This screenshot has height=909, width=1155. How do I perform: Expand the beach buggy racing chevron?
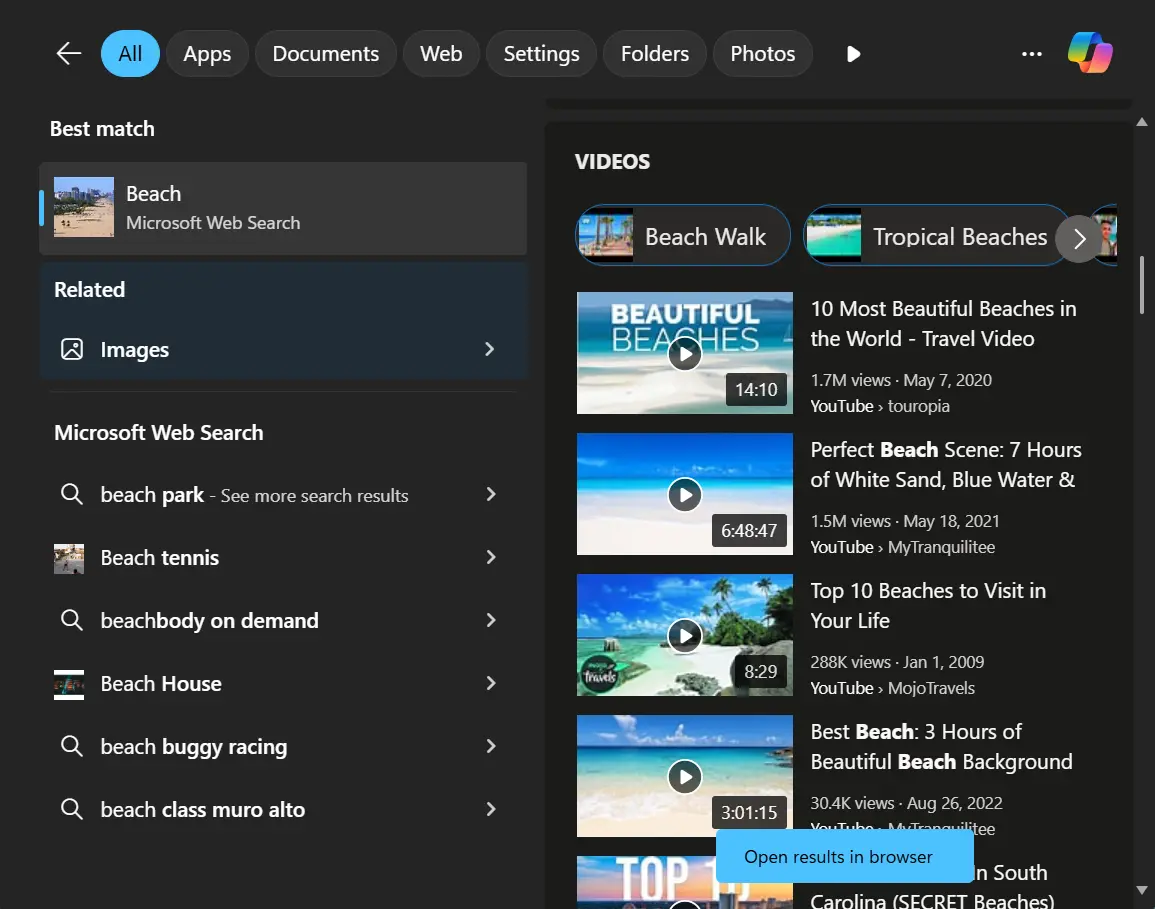click(491, 746)
